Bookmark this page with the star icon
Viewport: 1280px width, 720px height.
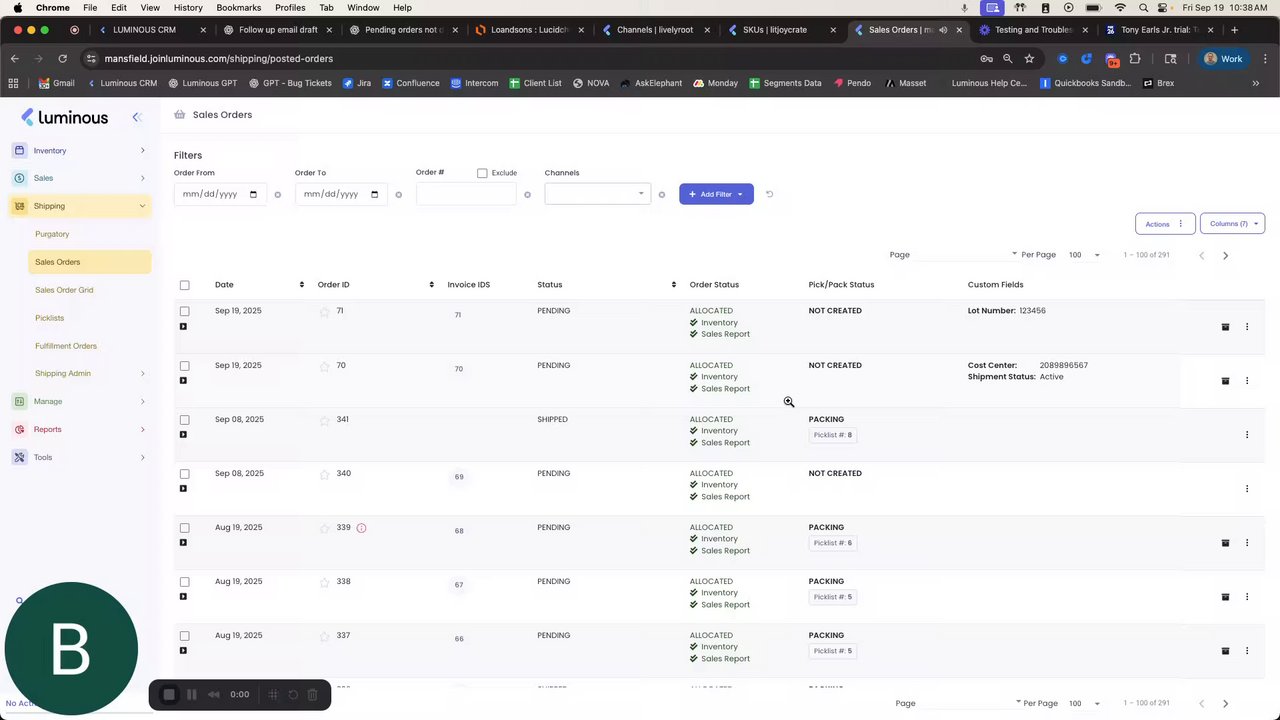1029,59
